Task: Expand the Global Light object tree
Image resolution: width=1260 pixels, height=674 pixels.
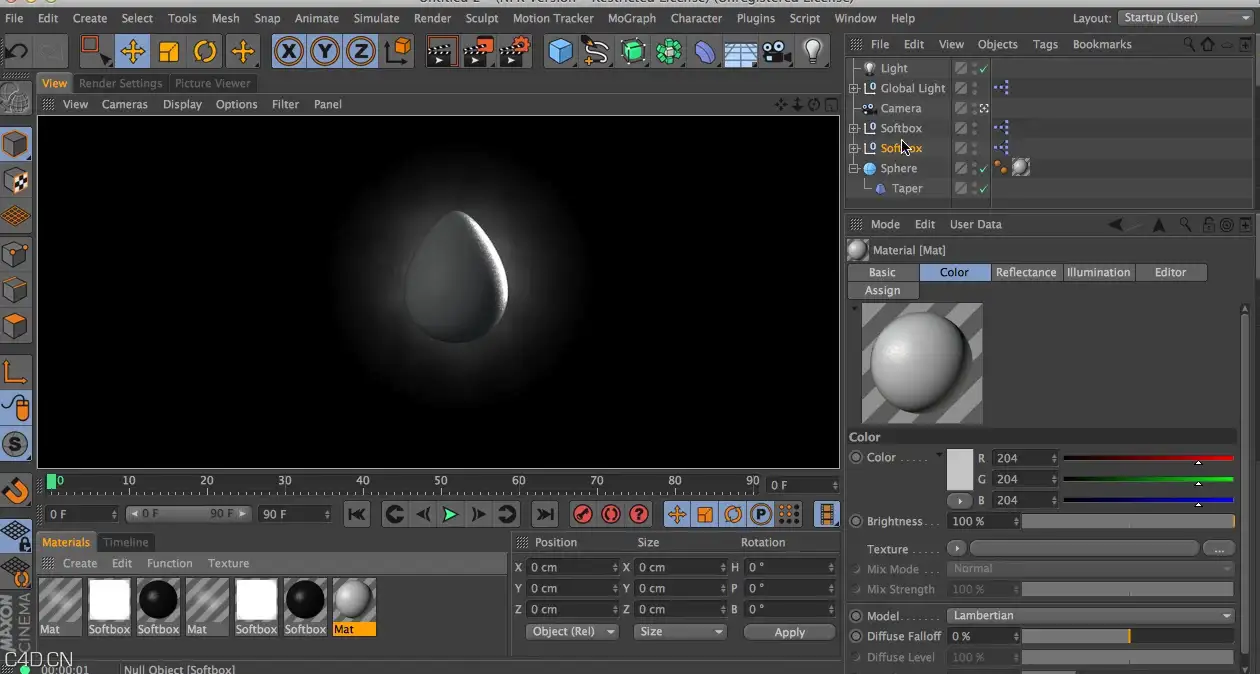Action: click(x=854, y=88)
